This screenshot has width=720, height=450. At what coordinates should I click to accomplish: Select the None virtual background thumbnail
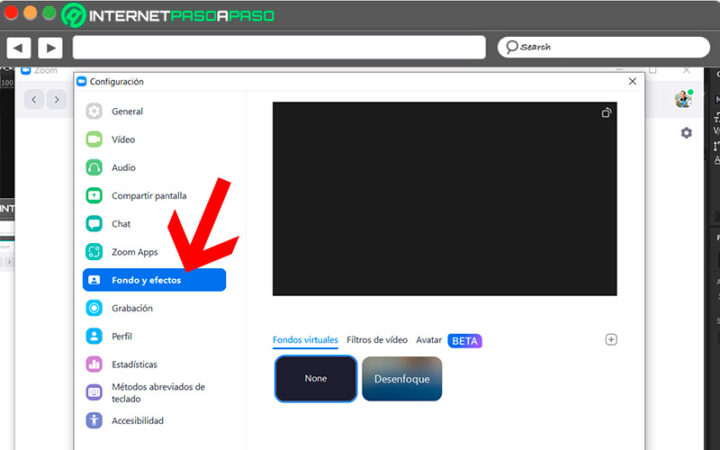click(x=316, y=379)
